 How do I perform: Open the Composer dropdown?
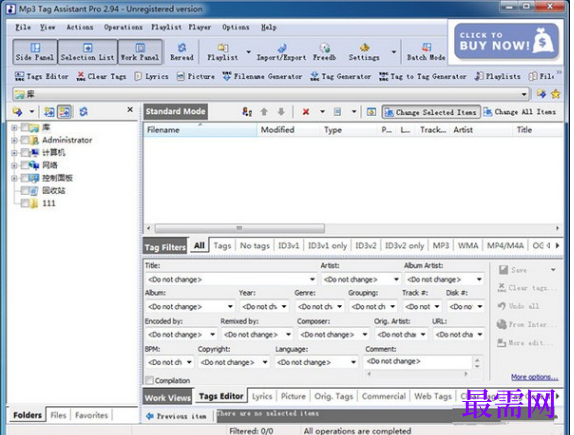tap(365, 334)
